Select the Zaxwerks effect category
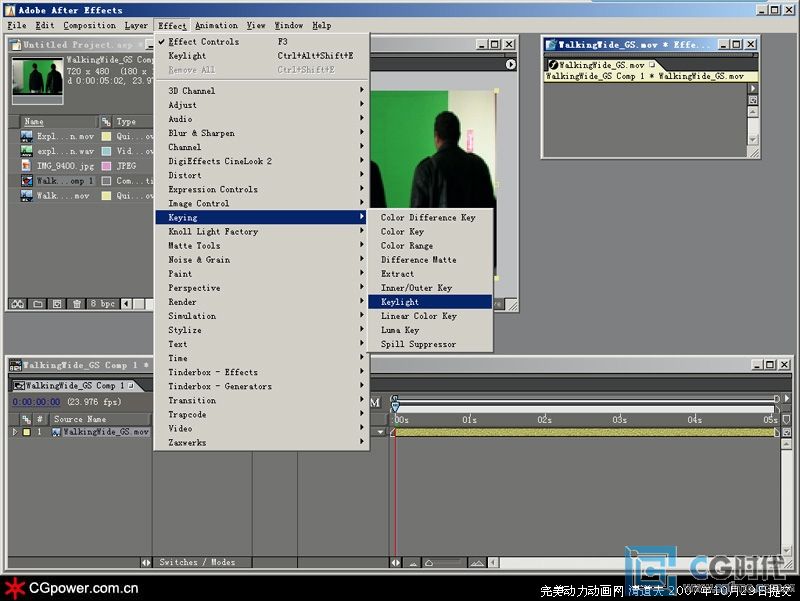The image size is (800, 601). click(262, 442)
